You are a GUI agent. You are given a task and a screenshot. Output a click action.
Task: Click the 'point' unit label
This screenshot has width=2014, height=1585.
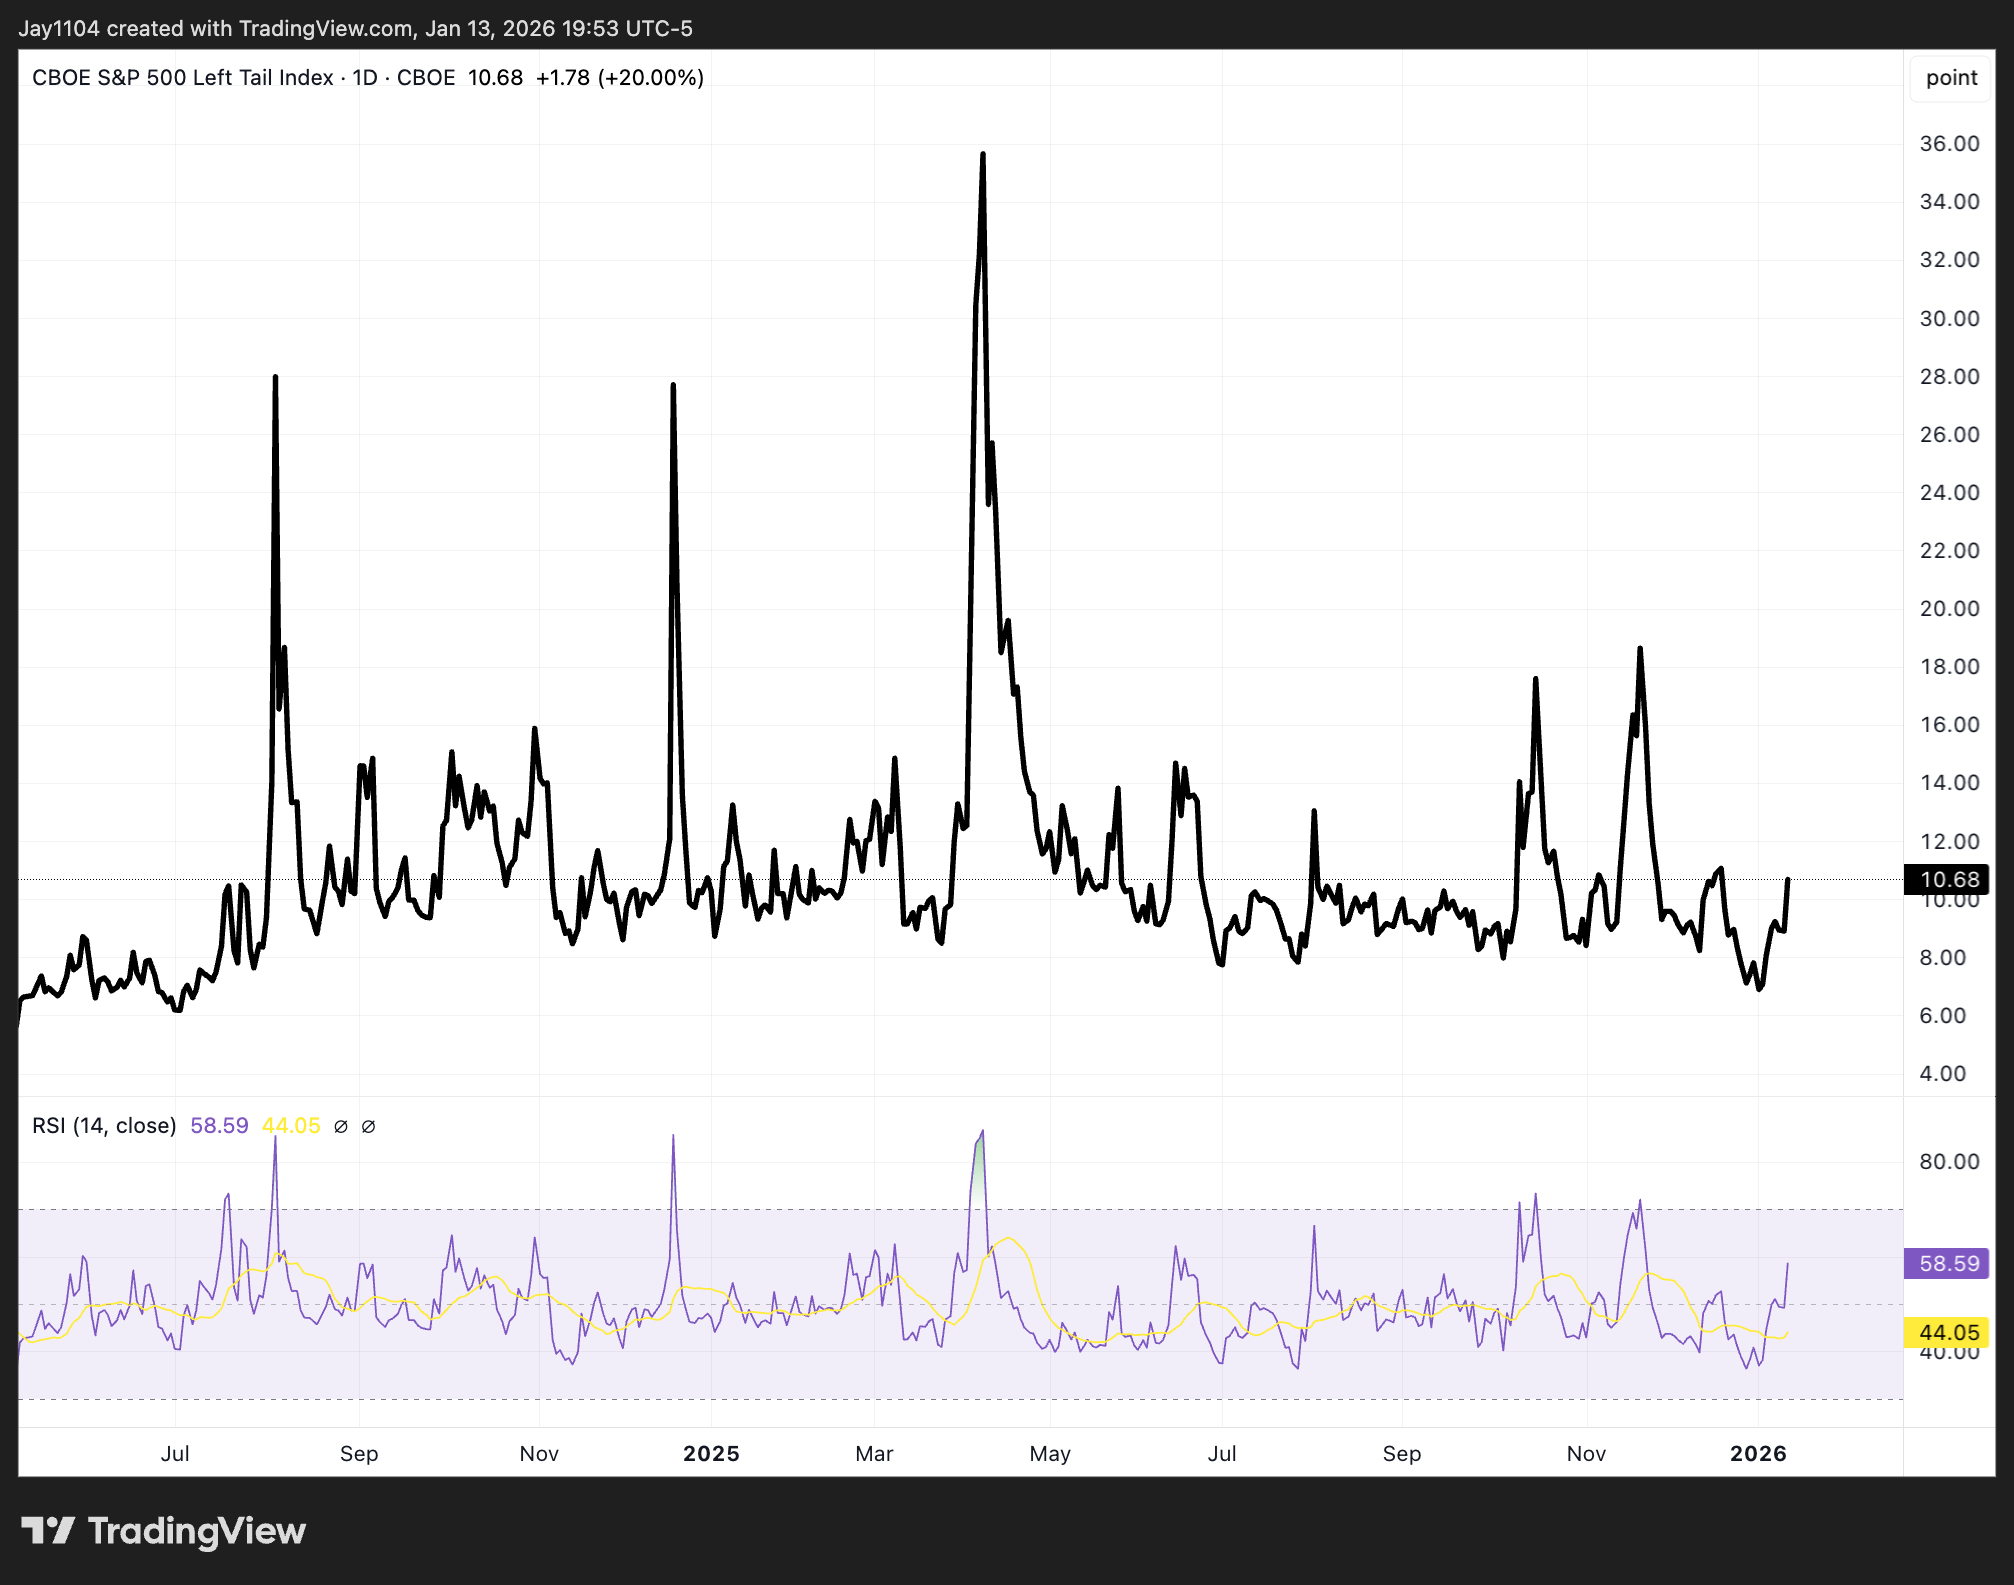click(x=1951, y=78)
